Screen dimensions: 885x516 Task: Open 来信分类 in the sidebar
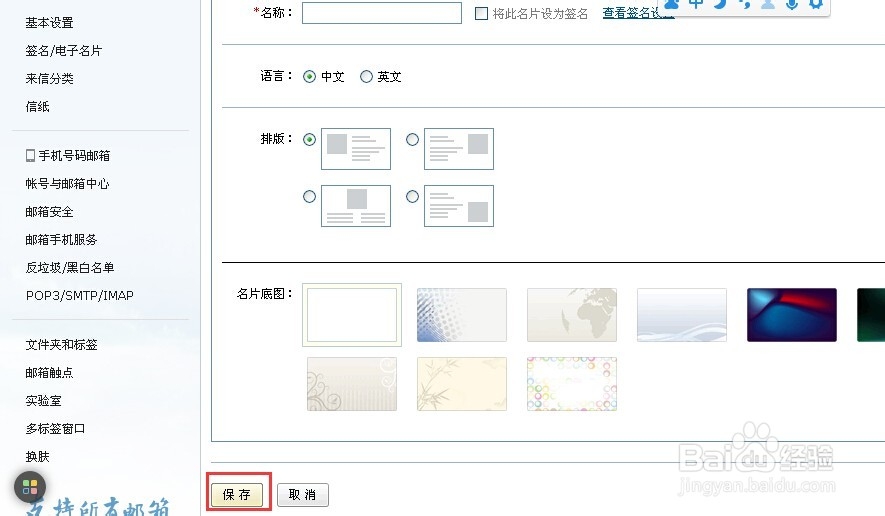[50, 78]
